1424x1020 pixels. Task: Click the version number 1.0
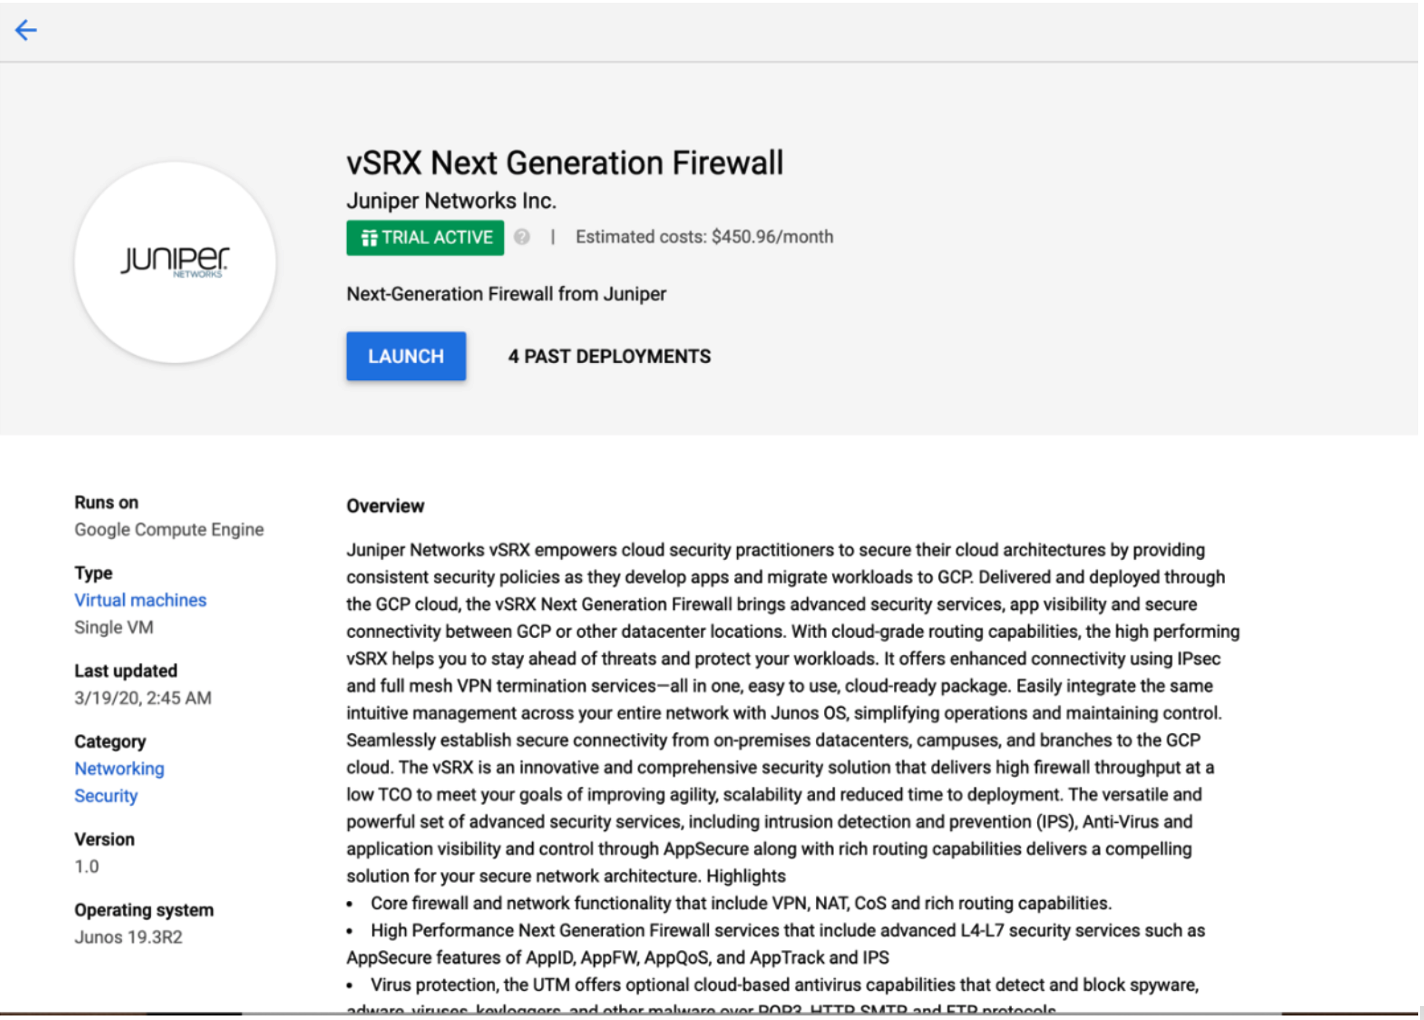tap(87, 867)
